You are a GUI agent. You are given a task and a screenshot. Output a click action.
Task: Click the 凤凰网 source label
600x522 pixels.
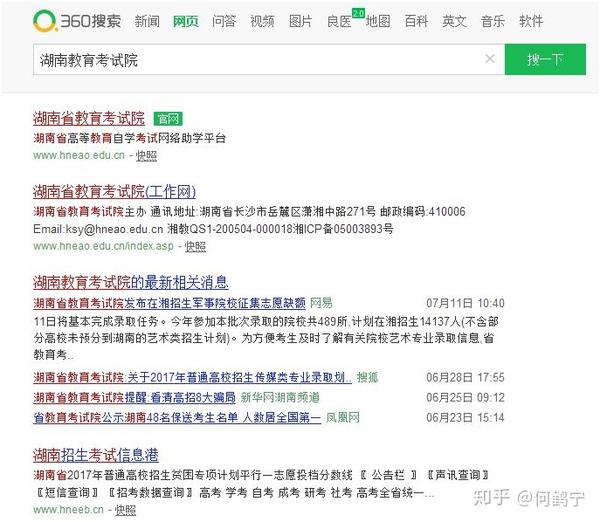coord(342,418)
